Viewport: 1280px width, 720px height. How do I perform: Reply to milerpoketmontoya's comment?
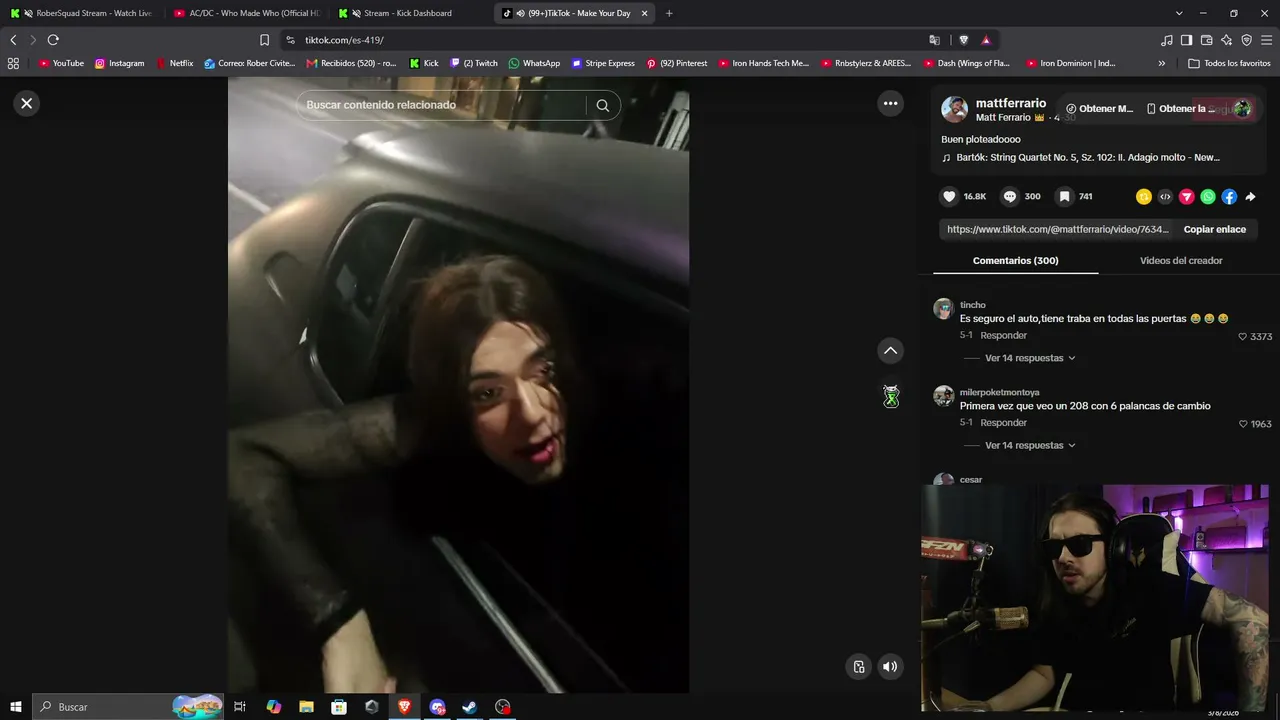point(1003,422)
